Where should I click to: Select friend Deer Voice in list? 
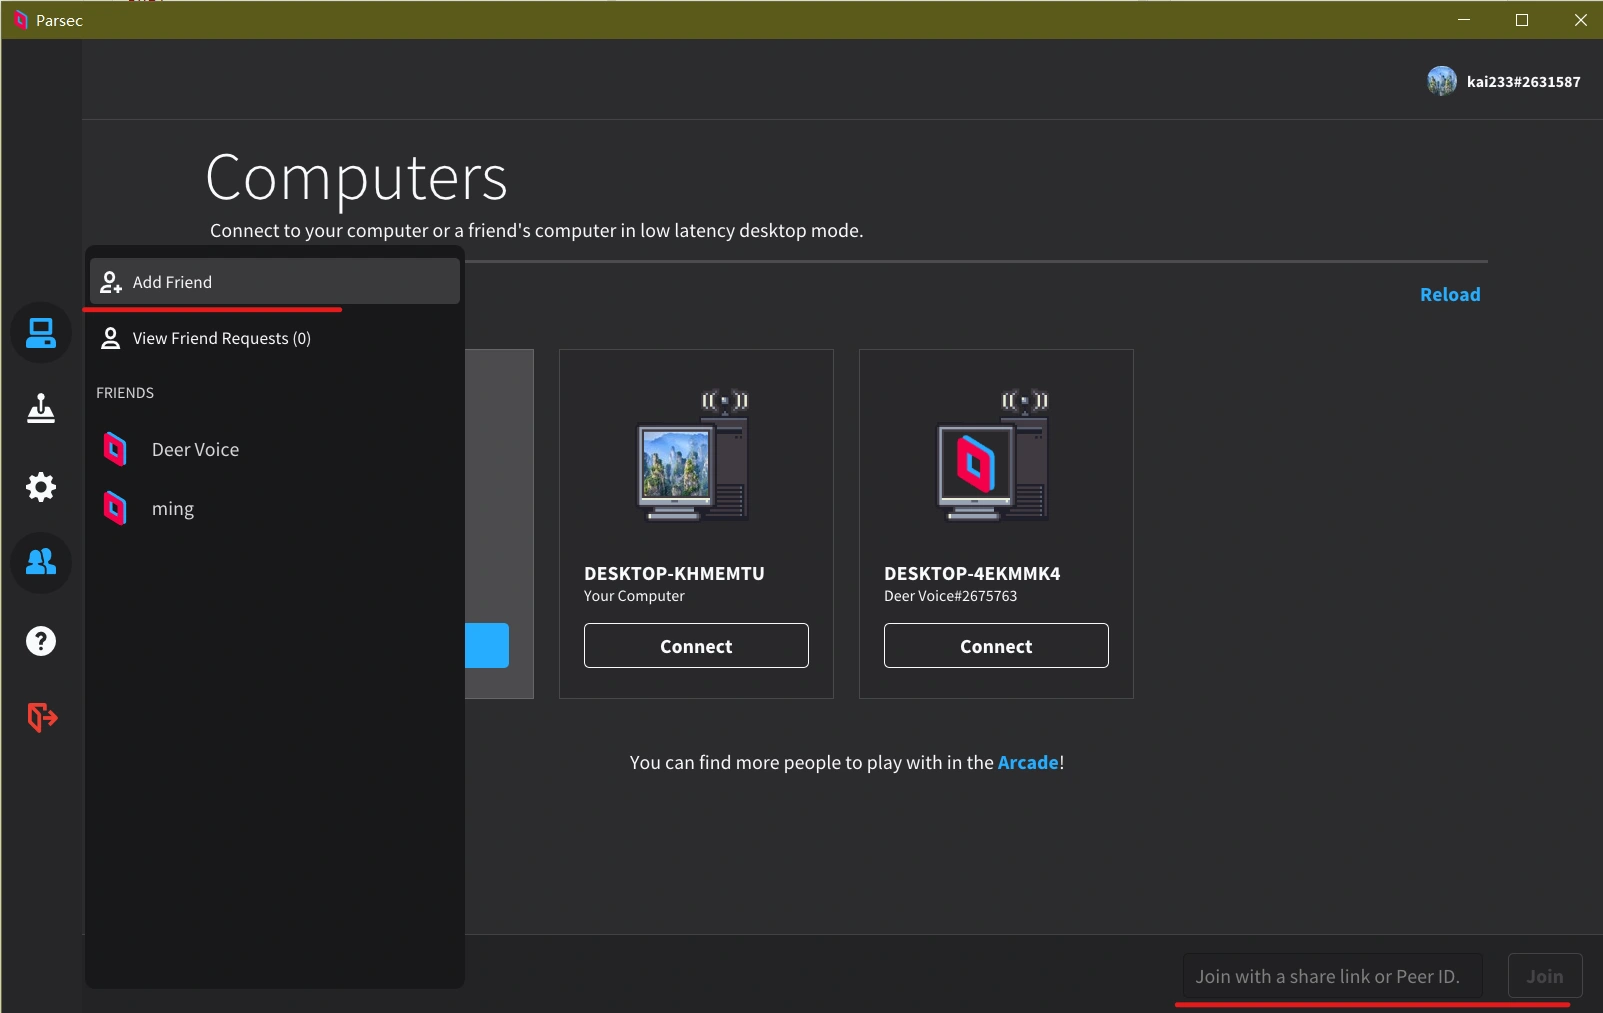196,450
